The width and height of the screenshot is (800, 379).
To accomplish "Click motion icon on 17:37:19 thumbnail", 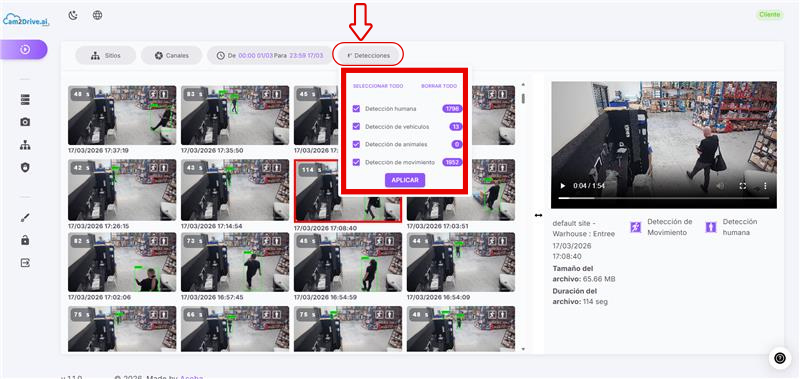I will point(154,94).
